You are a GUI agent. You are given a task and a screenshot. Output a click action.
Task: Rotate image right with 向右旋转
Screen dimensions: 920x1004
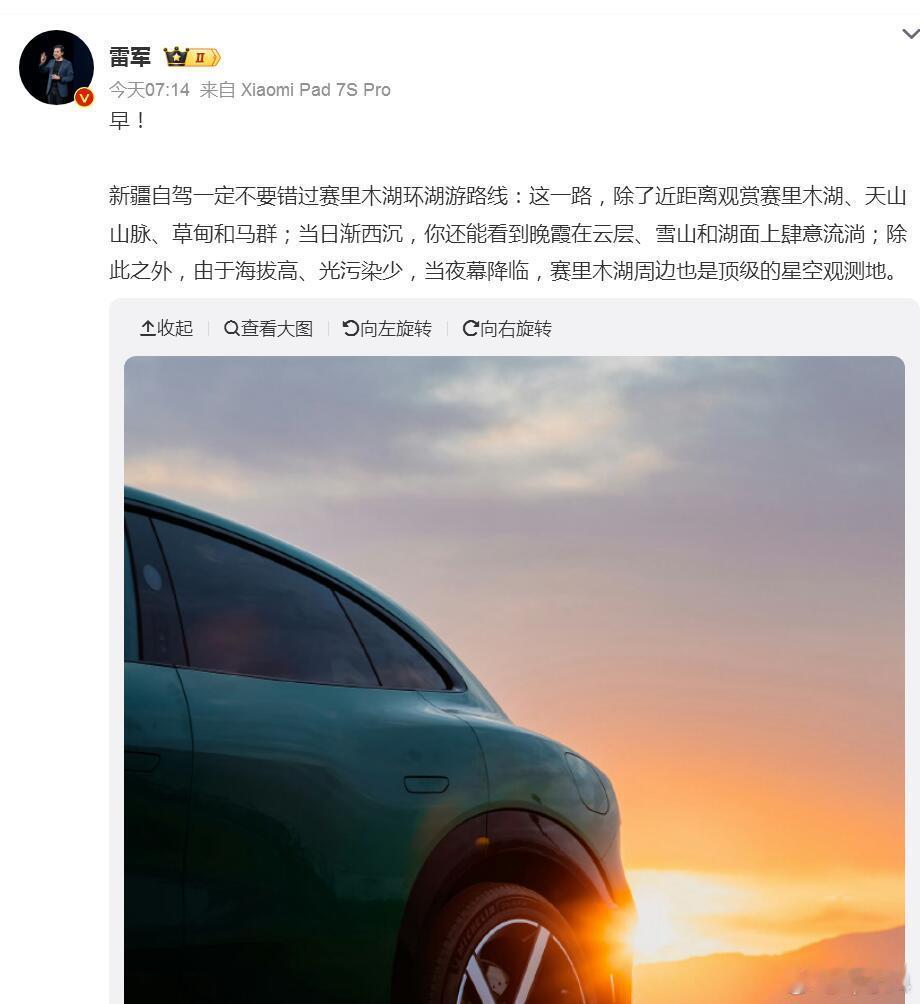coord(507,328)
